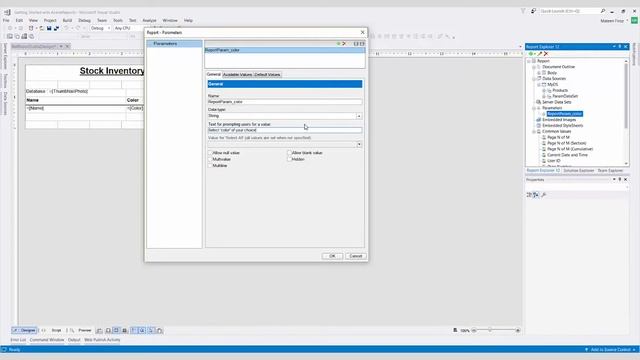Open the Window menu
The height and width of the screenshot is (360, 640).
(170, 20)
